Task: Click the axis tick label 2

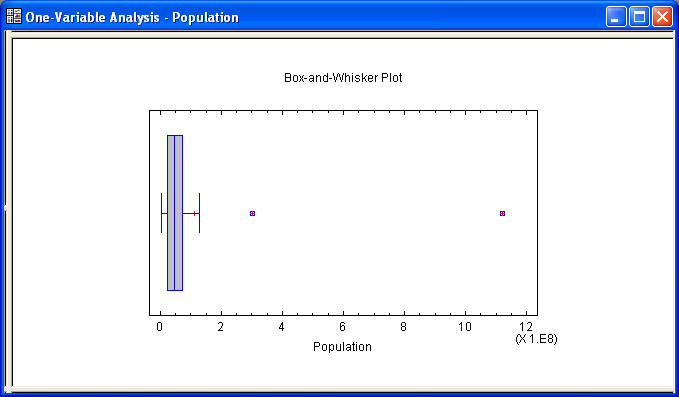Action: [221, 327]
